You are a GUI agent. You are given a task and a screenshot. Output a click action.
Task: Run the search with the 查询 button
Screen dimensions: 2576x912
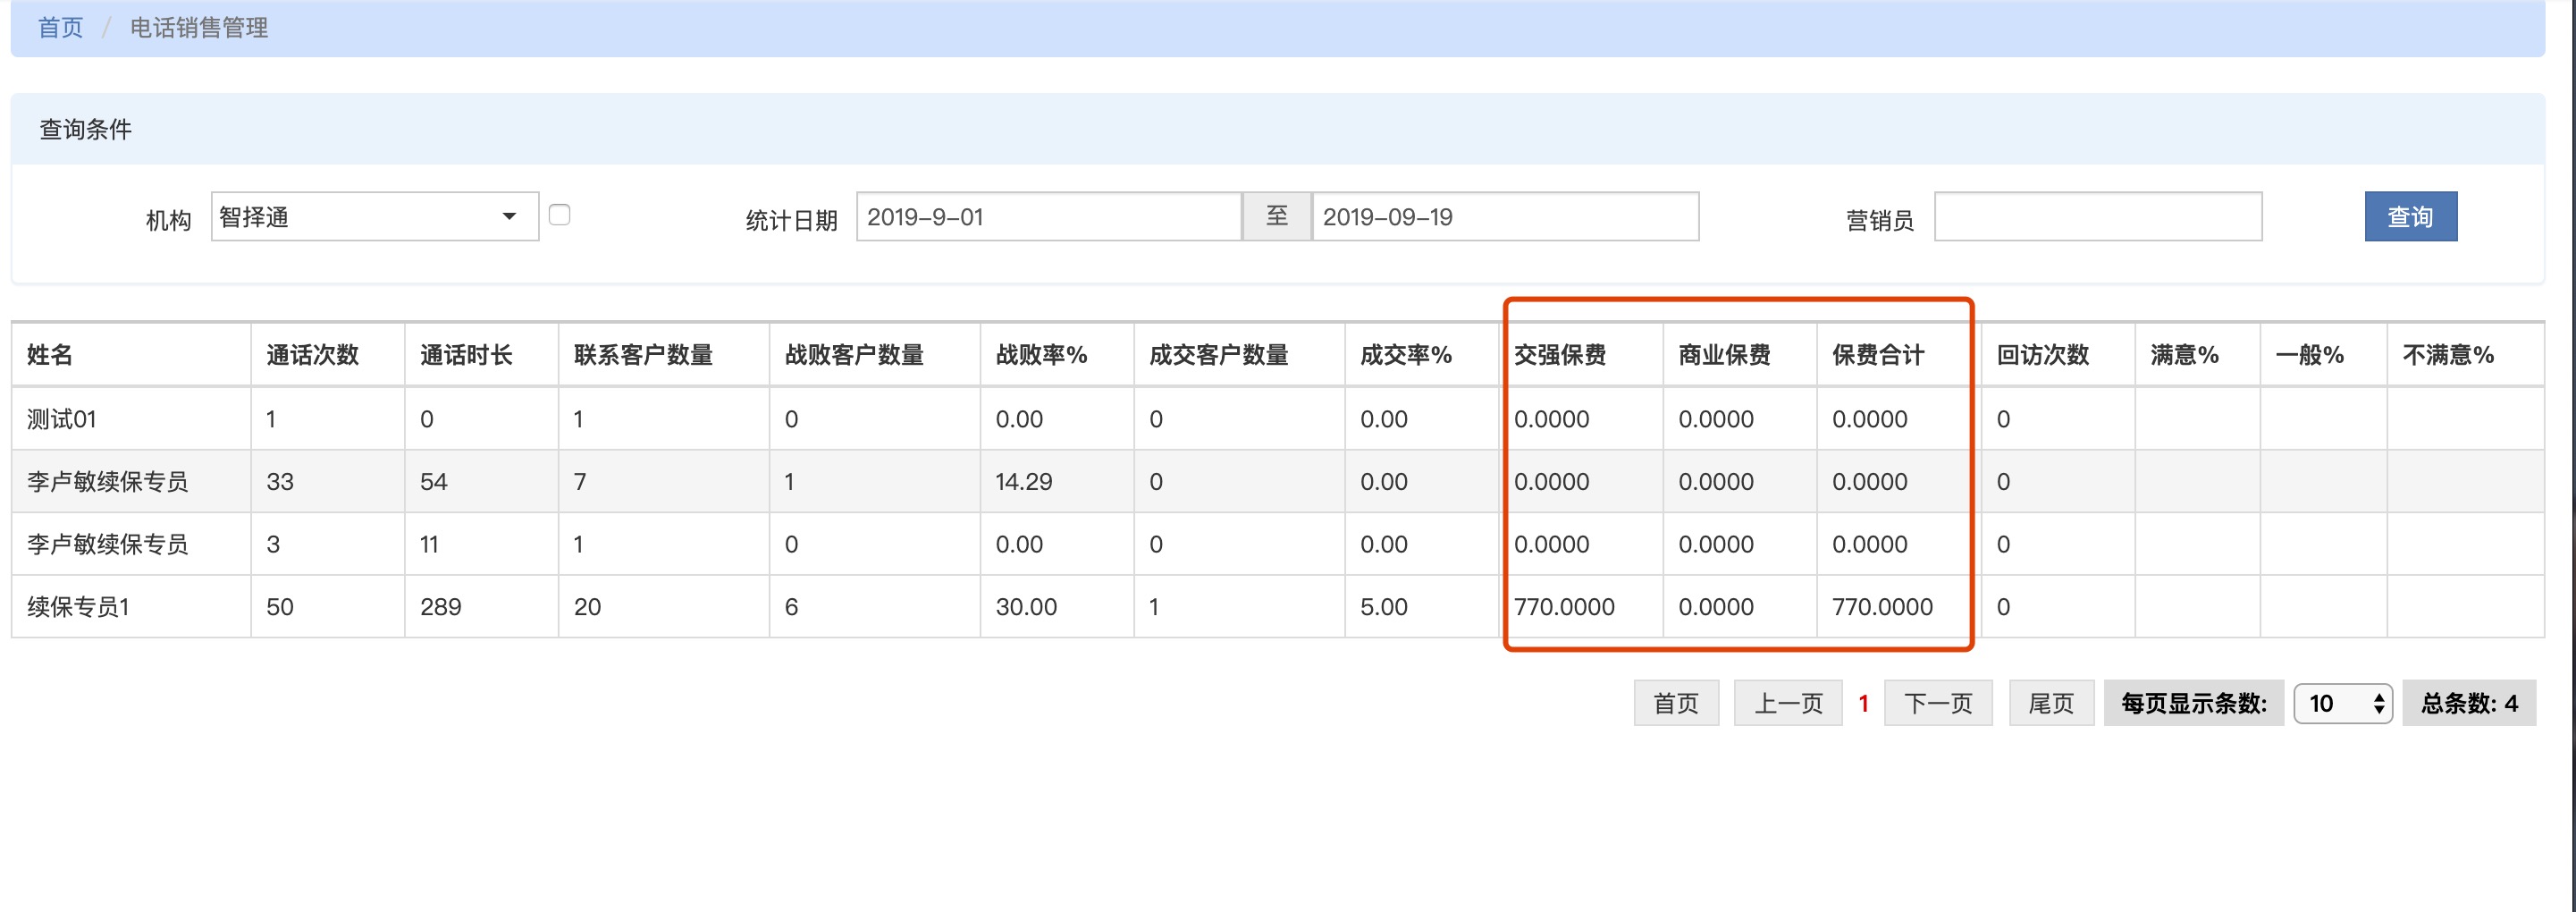click(x=2410, y=216)
